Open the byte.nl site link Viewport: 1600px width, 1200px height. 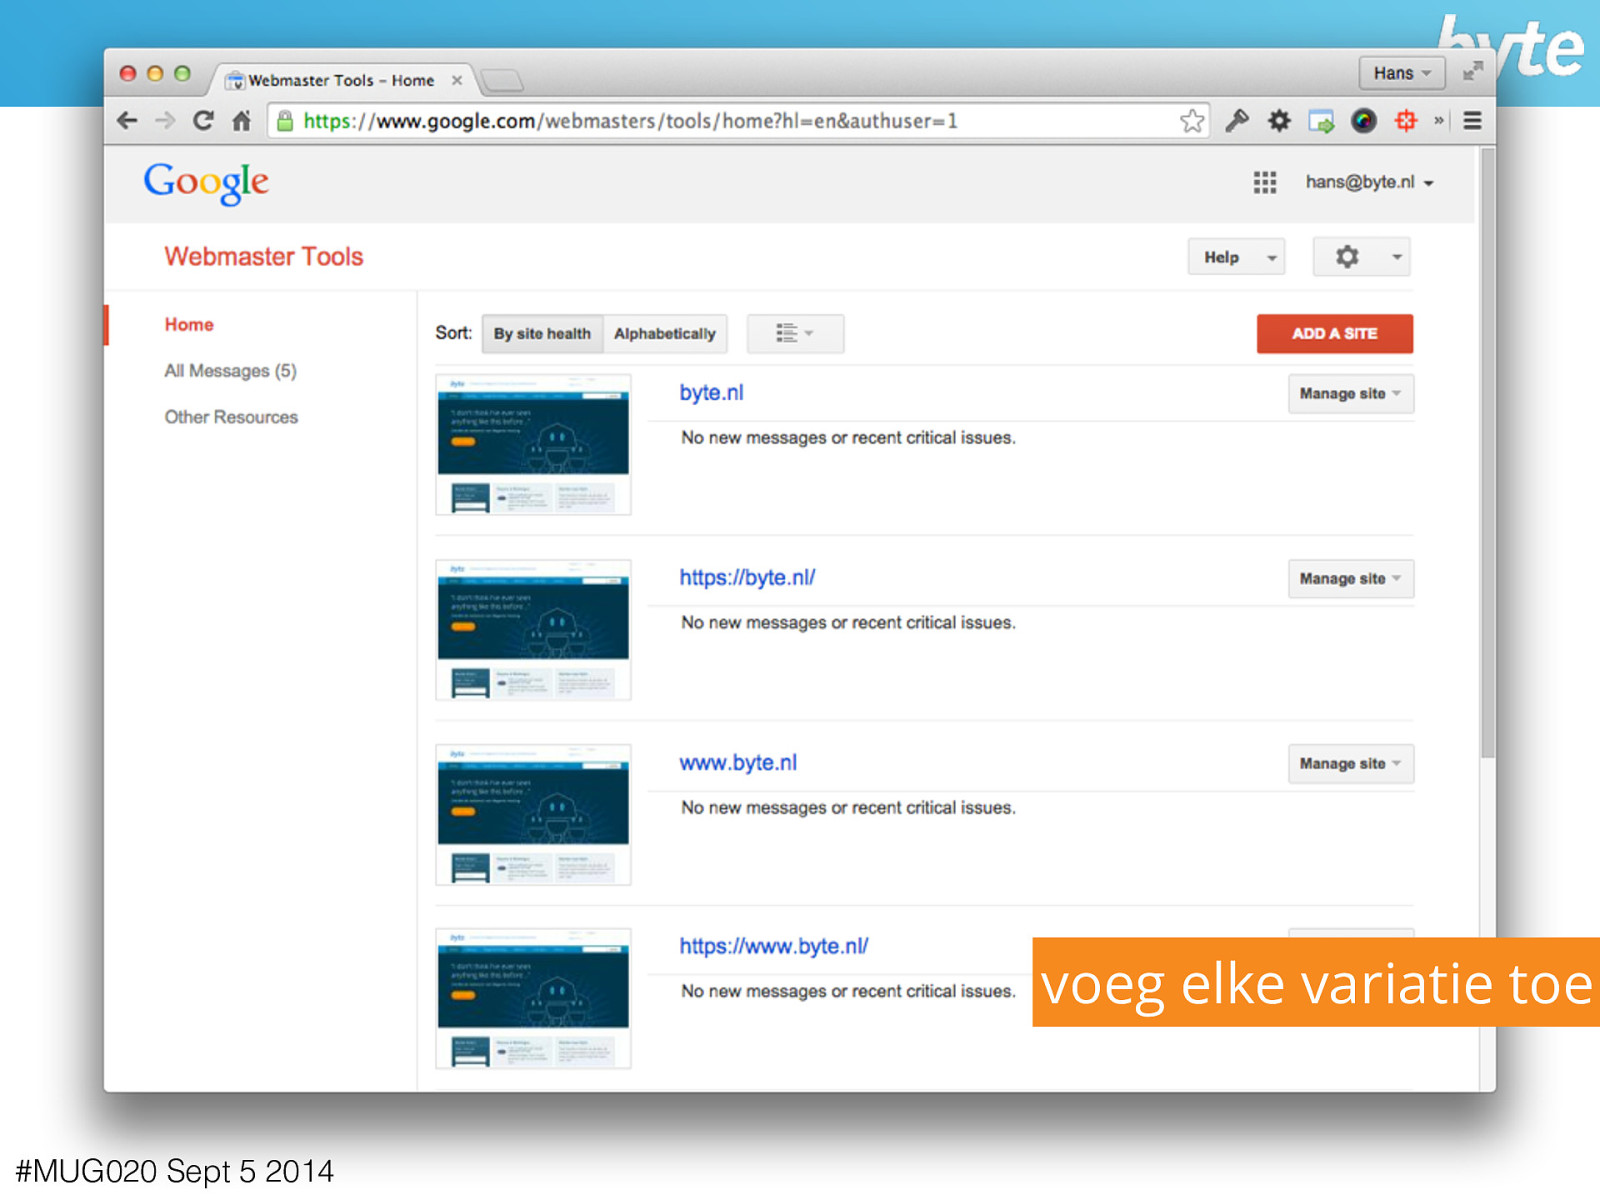(711, 393)
